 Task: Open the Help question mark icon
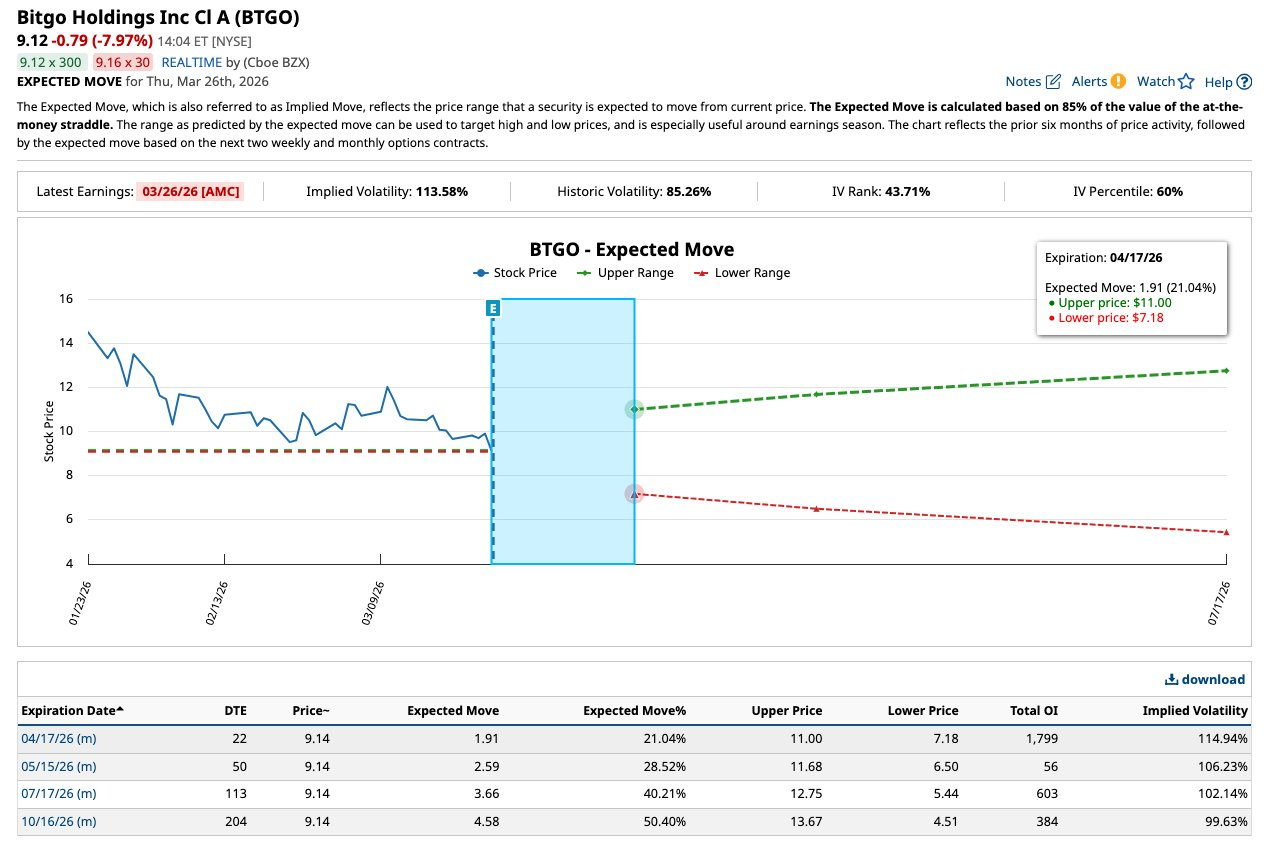(x=1244, y=82)
